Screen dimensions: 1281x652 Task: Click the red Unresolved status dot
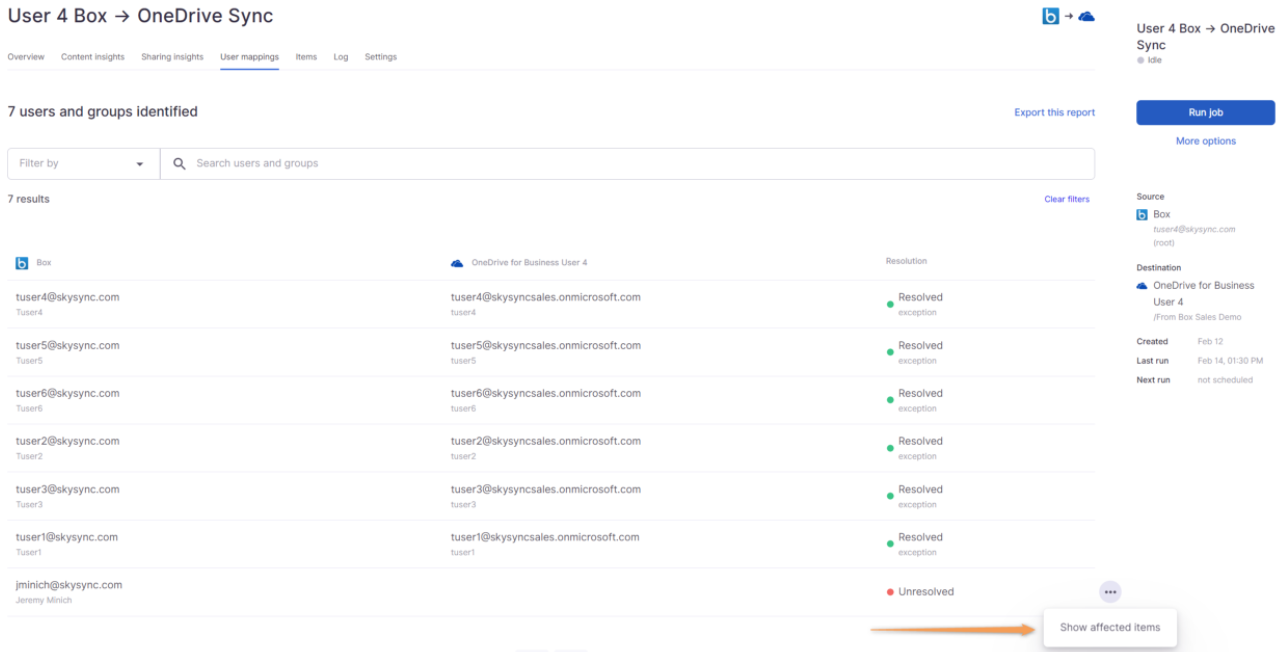point(890,592)
